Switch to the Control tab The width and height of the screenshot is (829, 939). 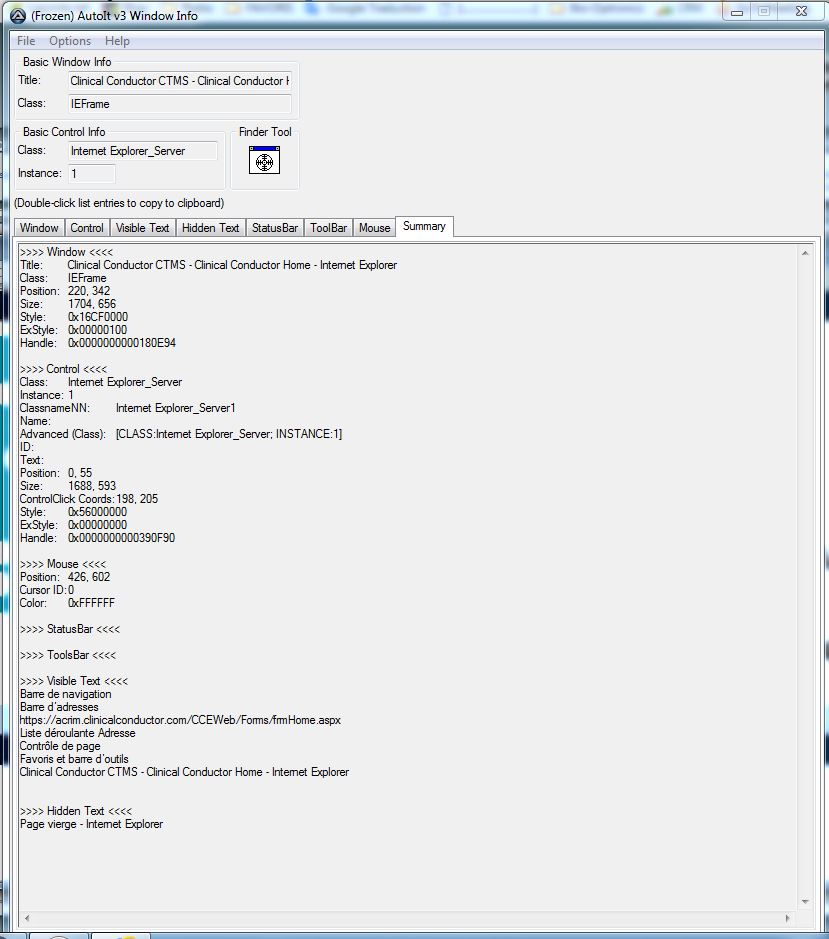click(x=87, y=228)
